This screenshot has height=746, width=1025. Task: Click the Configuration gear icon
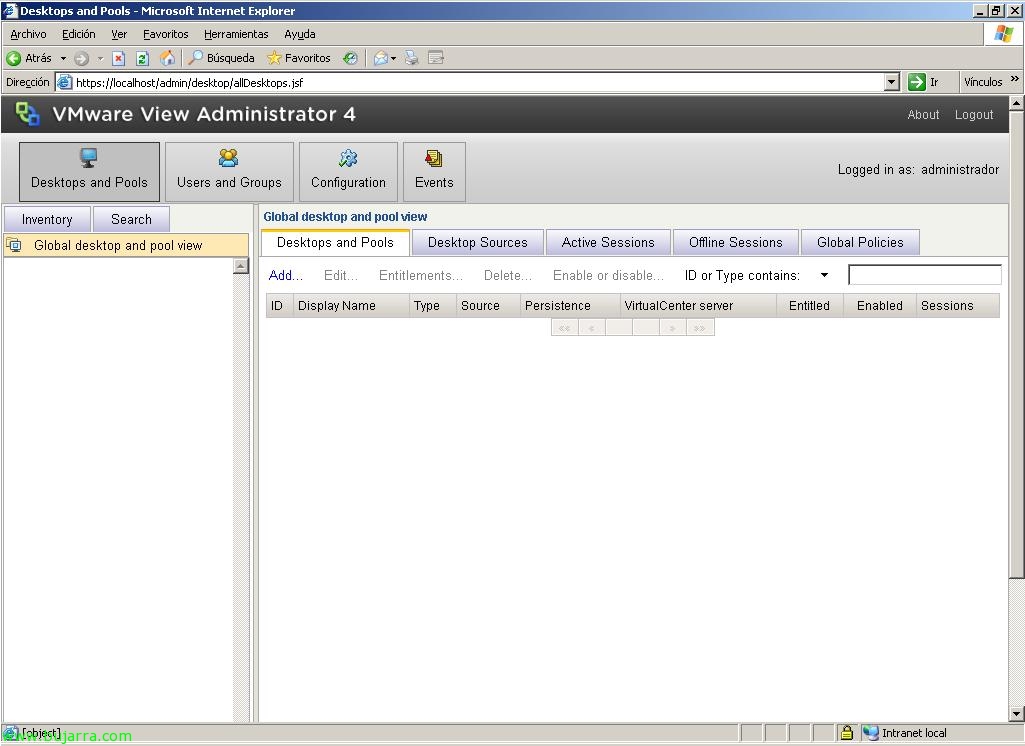coord(348,158)
